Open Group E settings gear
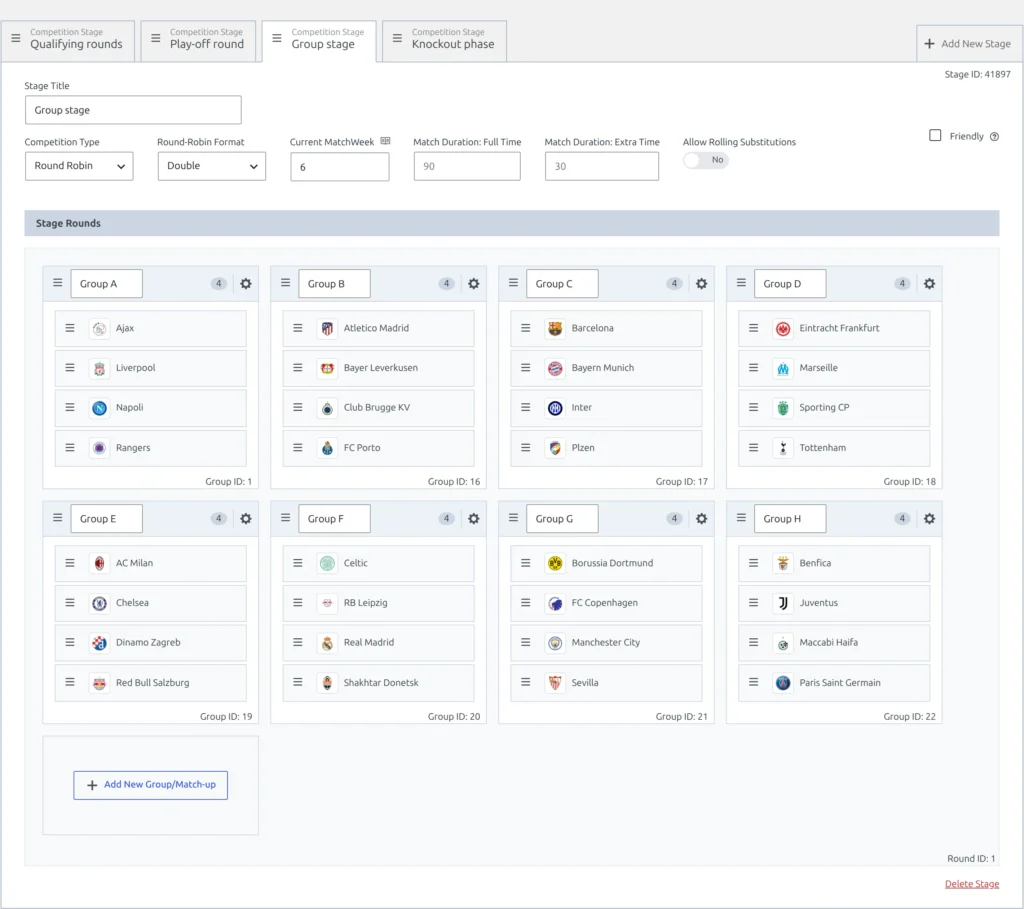The width and height of the screenshot is (1024, 909). tap(246, 518)
